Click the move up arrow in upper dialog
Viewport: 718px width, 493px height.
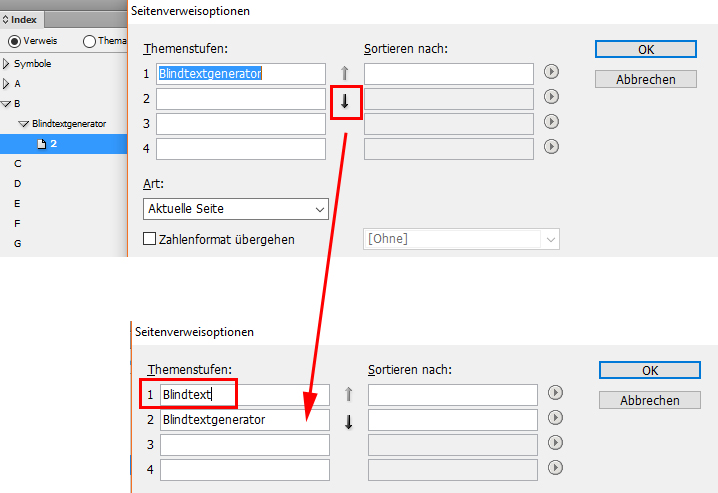point(345,73)
